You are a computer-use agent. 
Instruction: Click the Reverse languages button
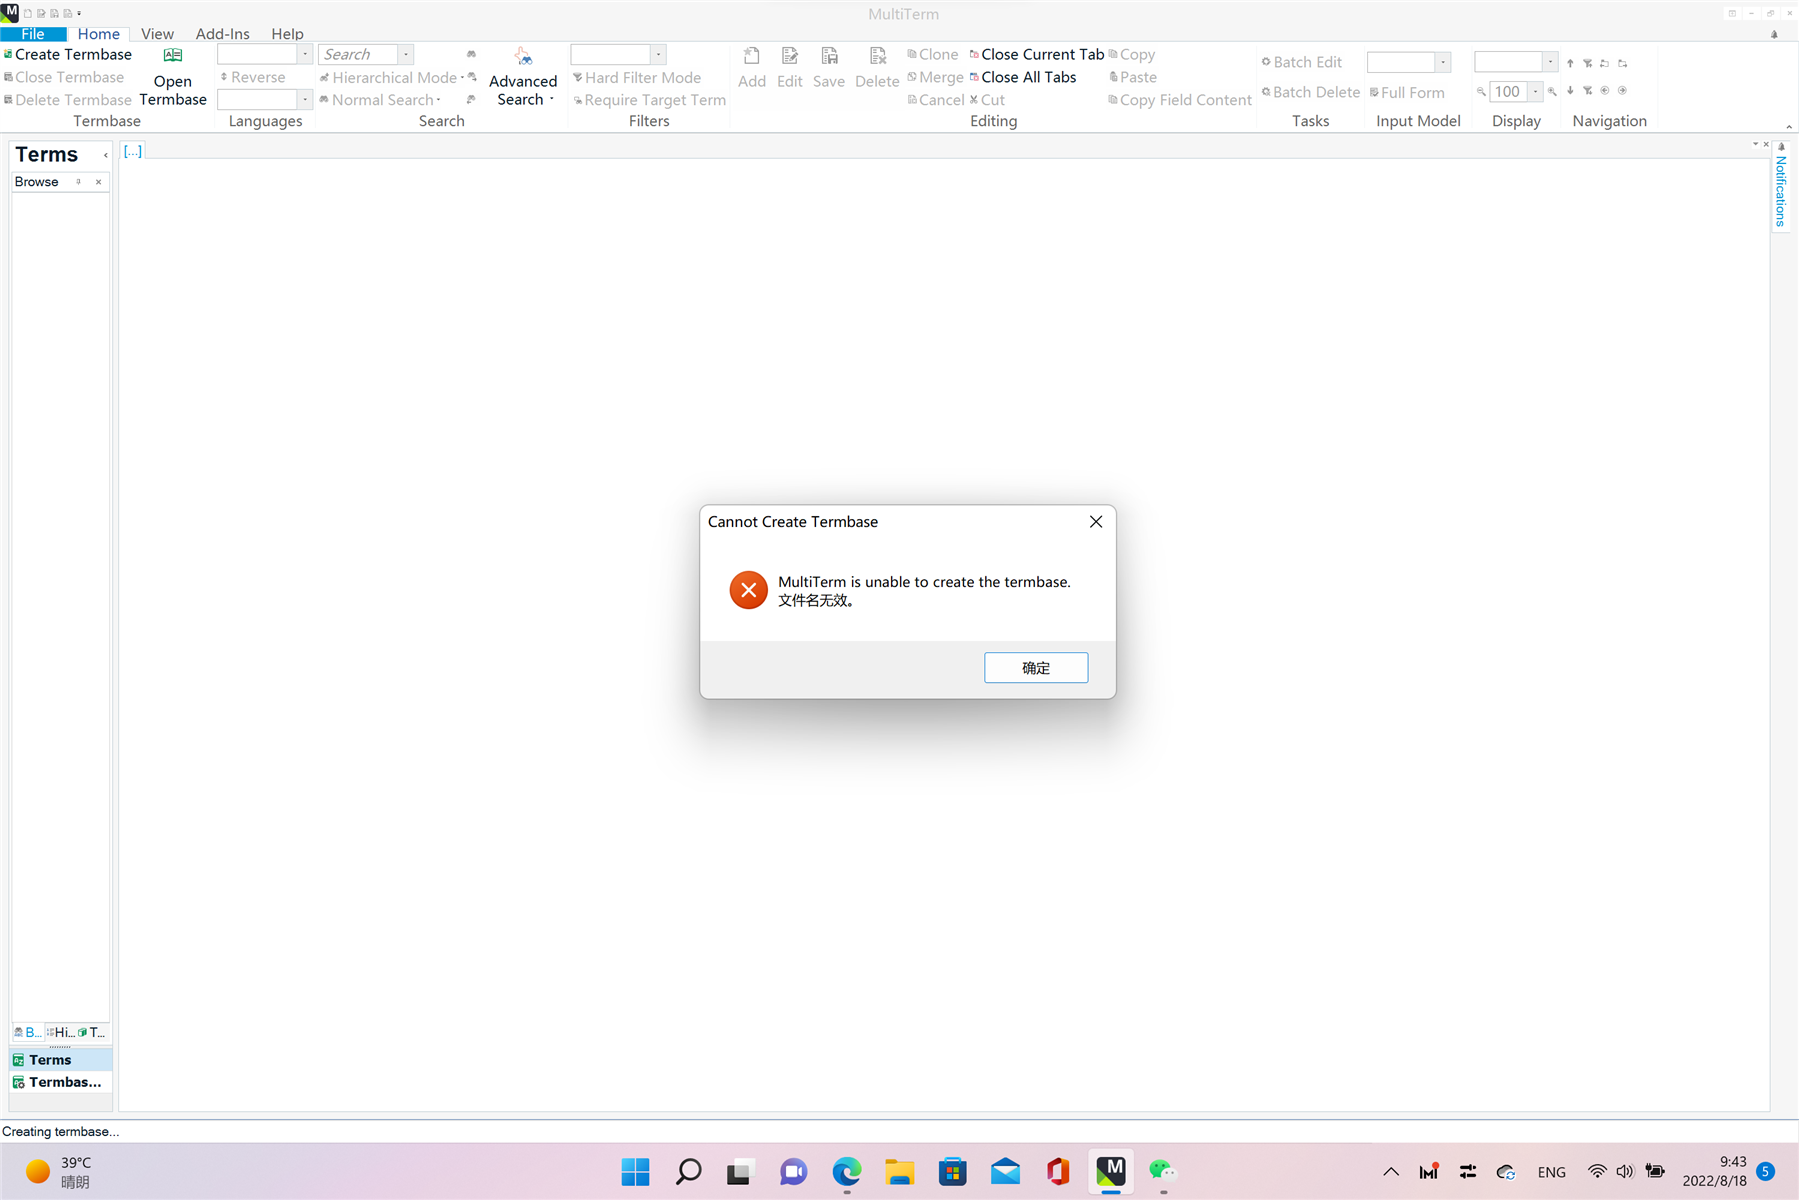[x=253, y=77]
